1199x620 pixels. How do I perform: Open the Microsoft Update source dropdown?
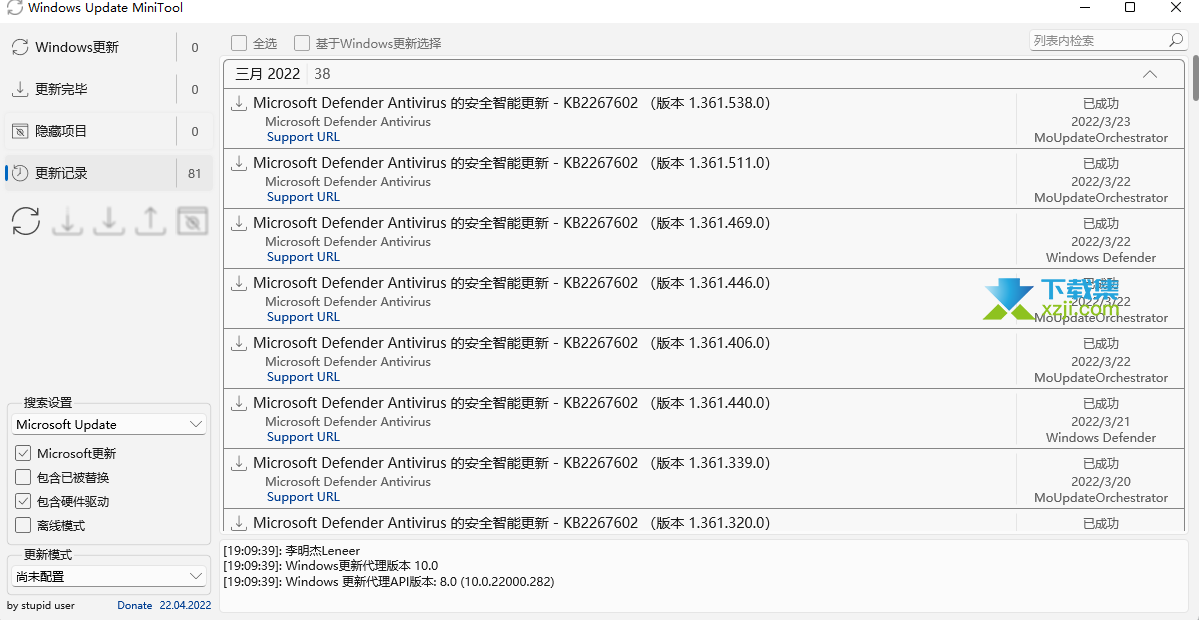click(110, 425)
